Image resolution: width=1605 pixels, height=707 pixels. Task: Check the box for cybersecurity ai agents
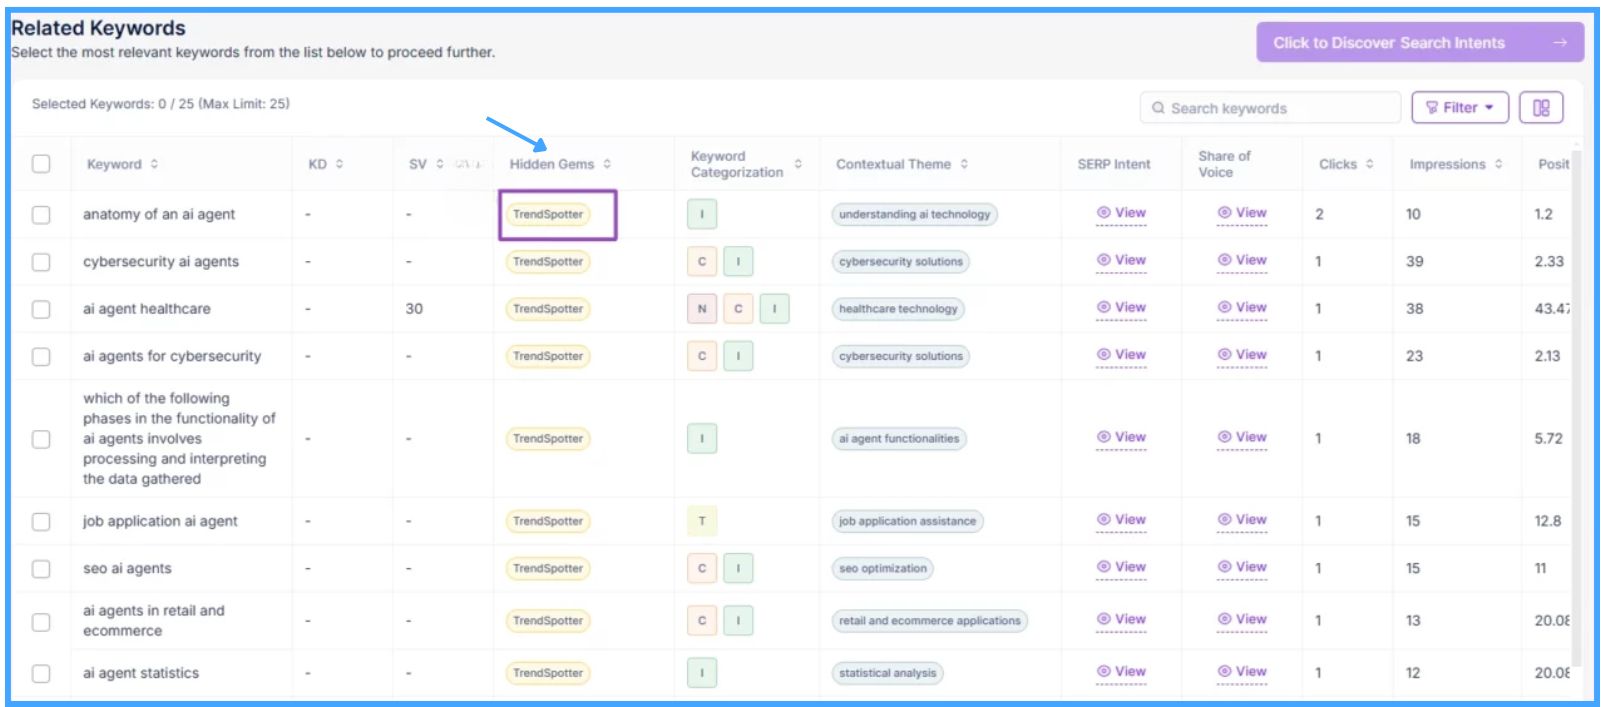pyautogui.click(x=41, y=262)
